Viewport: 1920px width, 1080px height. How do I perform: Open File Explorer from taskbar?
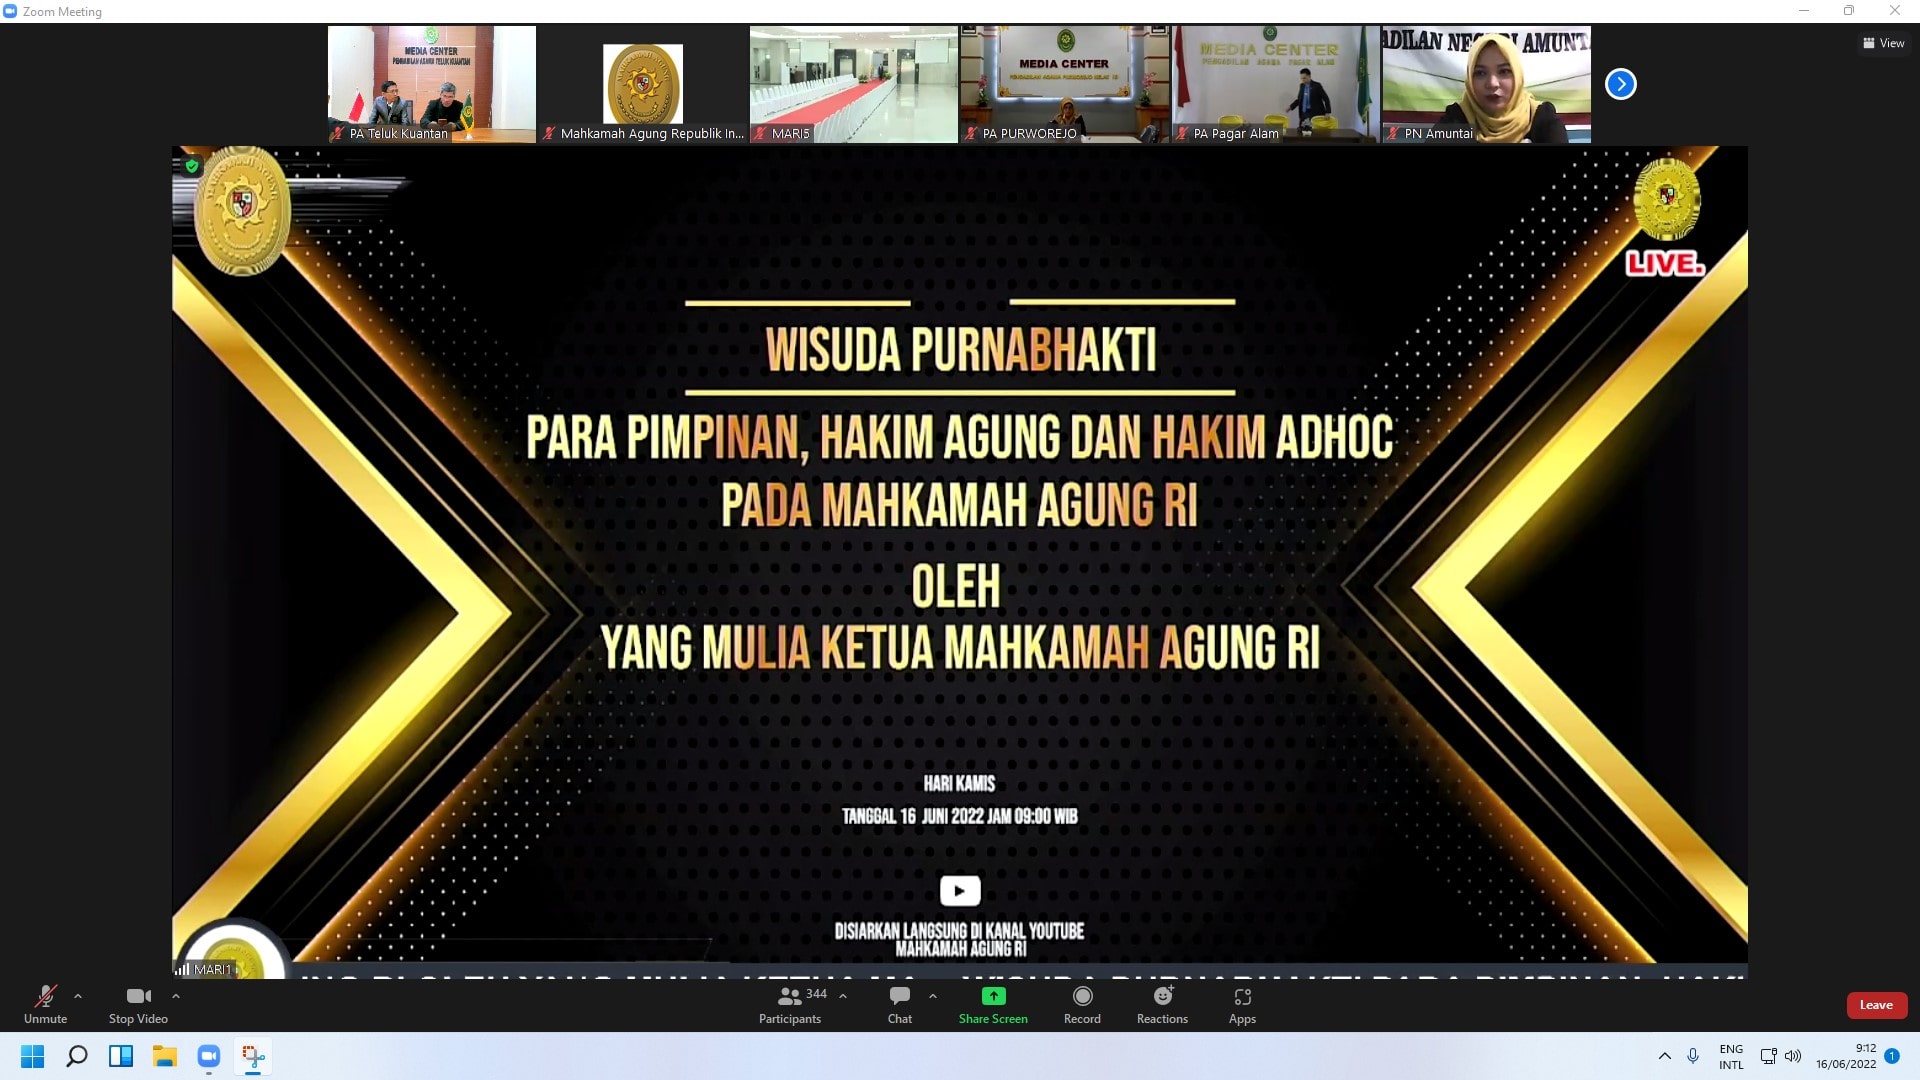[165, 1056]
